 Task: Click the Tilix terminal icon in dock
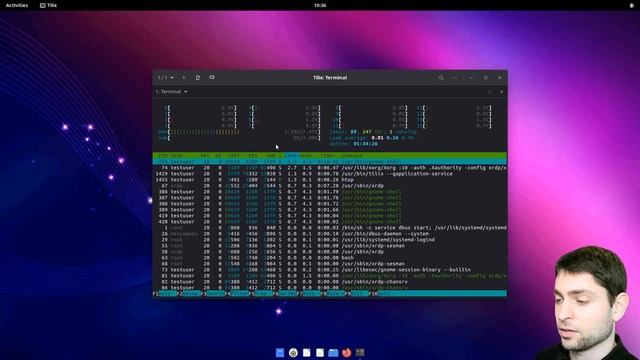[x=360, y=352]
